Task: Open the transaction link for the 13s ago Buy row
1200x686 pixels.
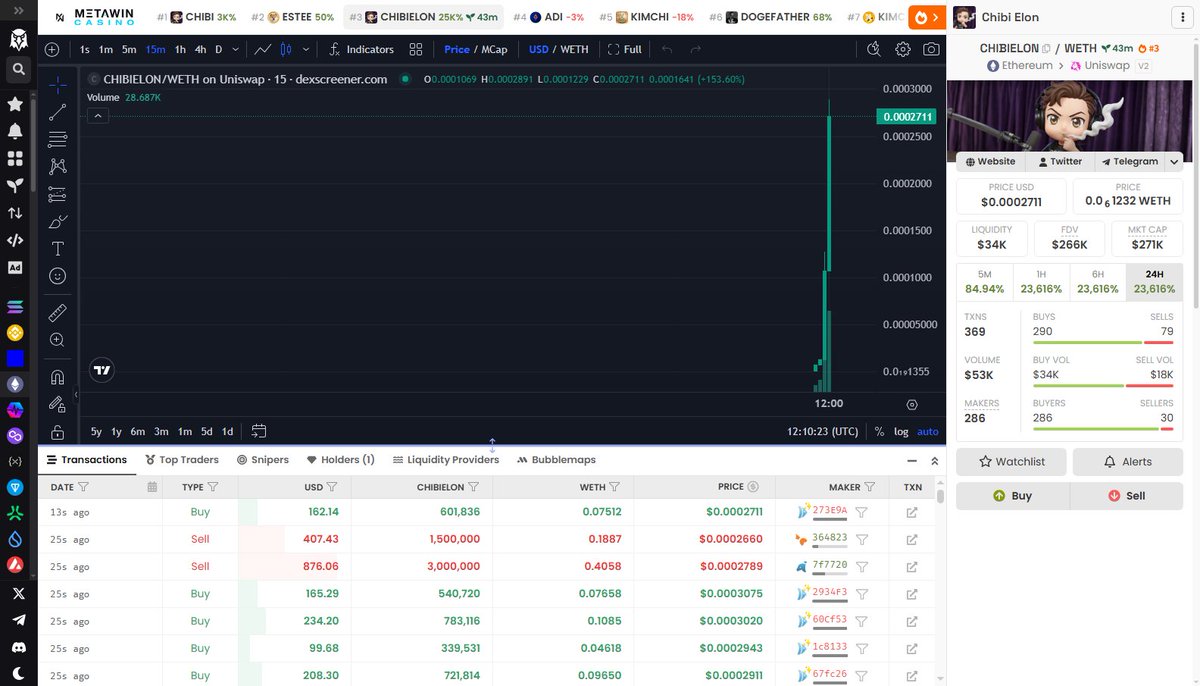Action: pos(912,511)
